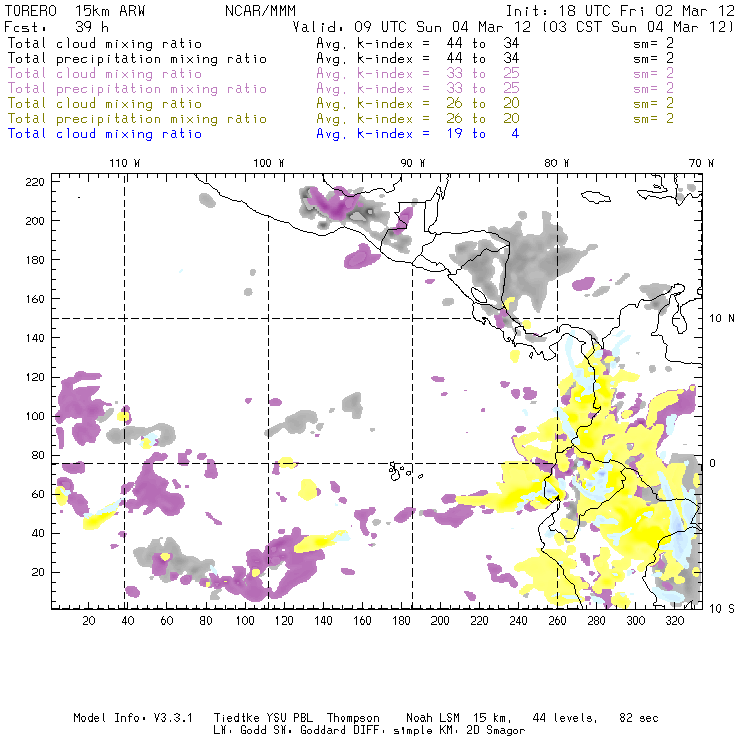Select the "220" tick label on the vertical axis
Image resolution: width=740 pixels, height=740 pixels.
(x=35, y=182)
